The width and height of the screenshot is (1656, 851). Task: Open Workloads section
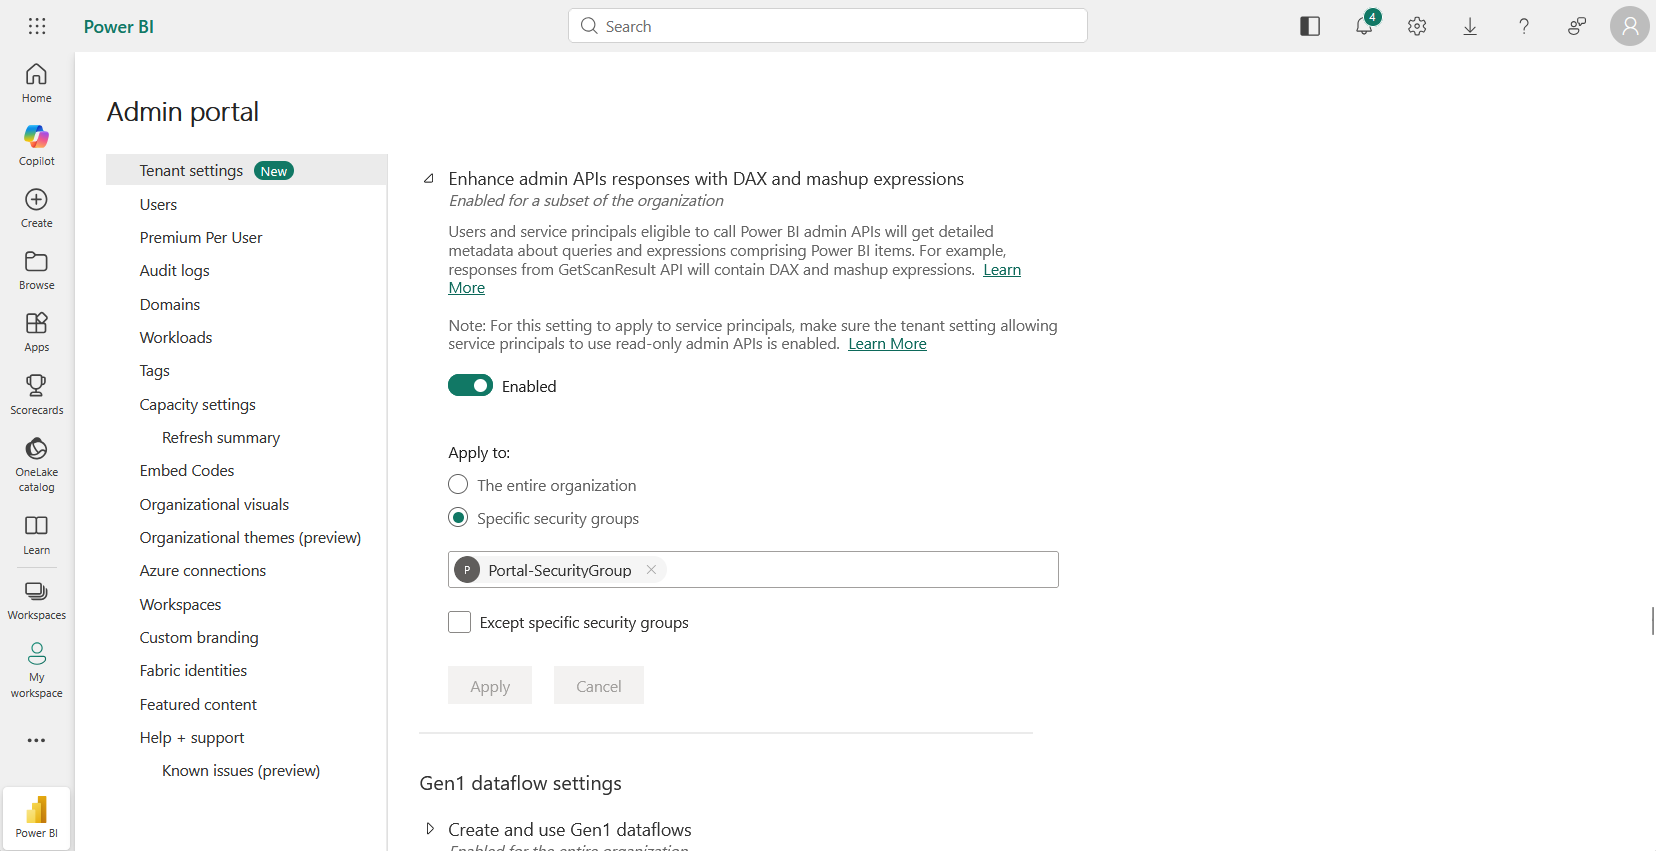point(176,337)
